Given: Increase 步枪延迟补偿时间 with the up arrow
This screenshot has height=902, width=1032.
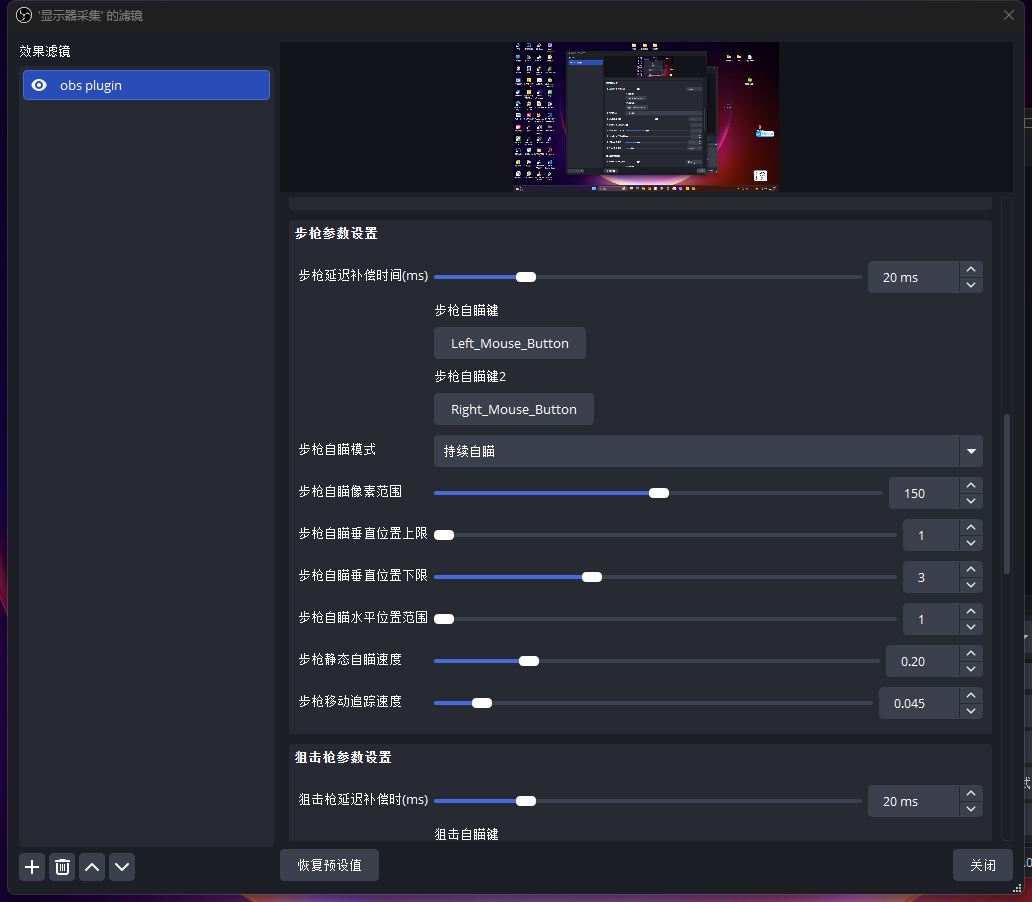Looking at the screenshot, I should coord(970,270).
